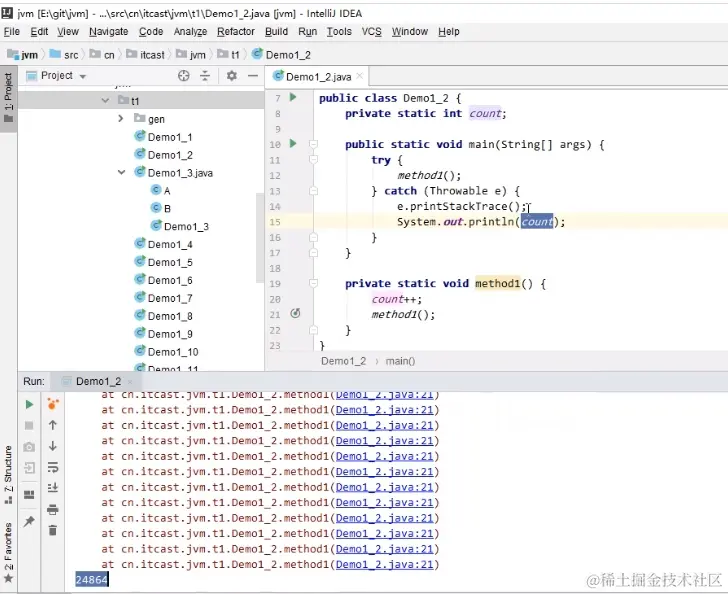Select the Demo1_2 run tab
The image size is (728, 594).
point(98,381)
